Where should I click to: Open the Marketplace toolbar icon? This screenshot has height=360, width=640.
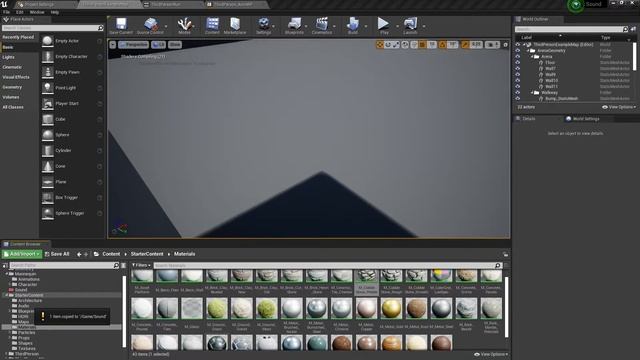[x=235, y=26]
